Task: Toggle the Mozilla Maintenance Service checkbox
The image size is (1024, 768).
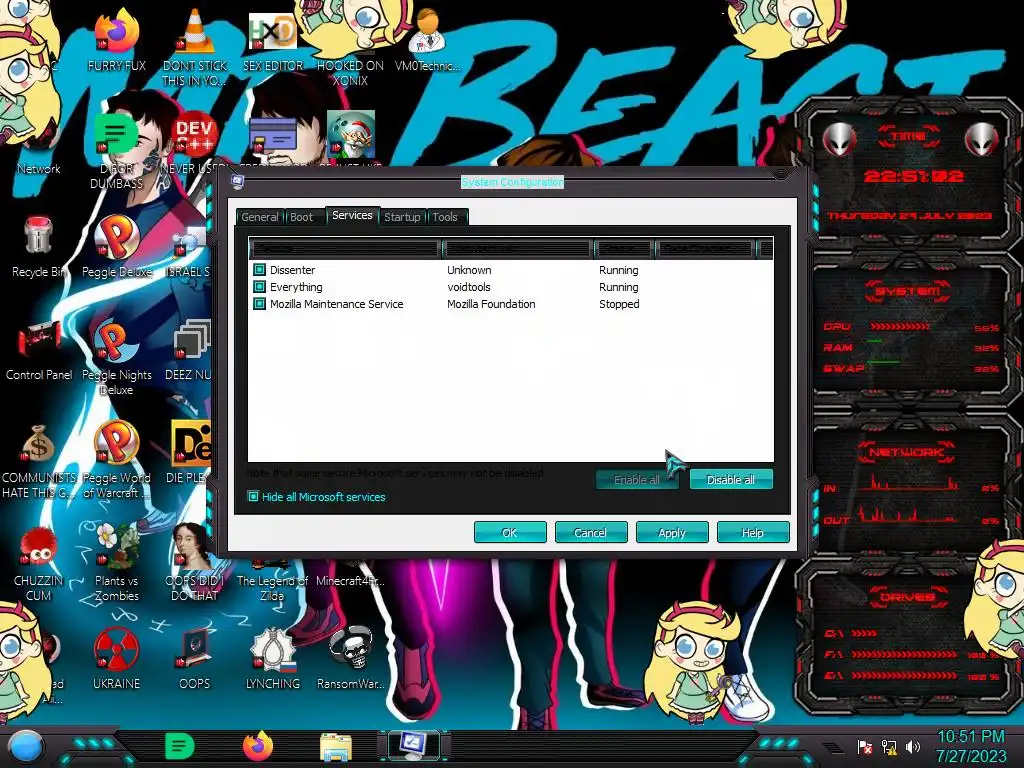Action: coord(259,304)
